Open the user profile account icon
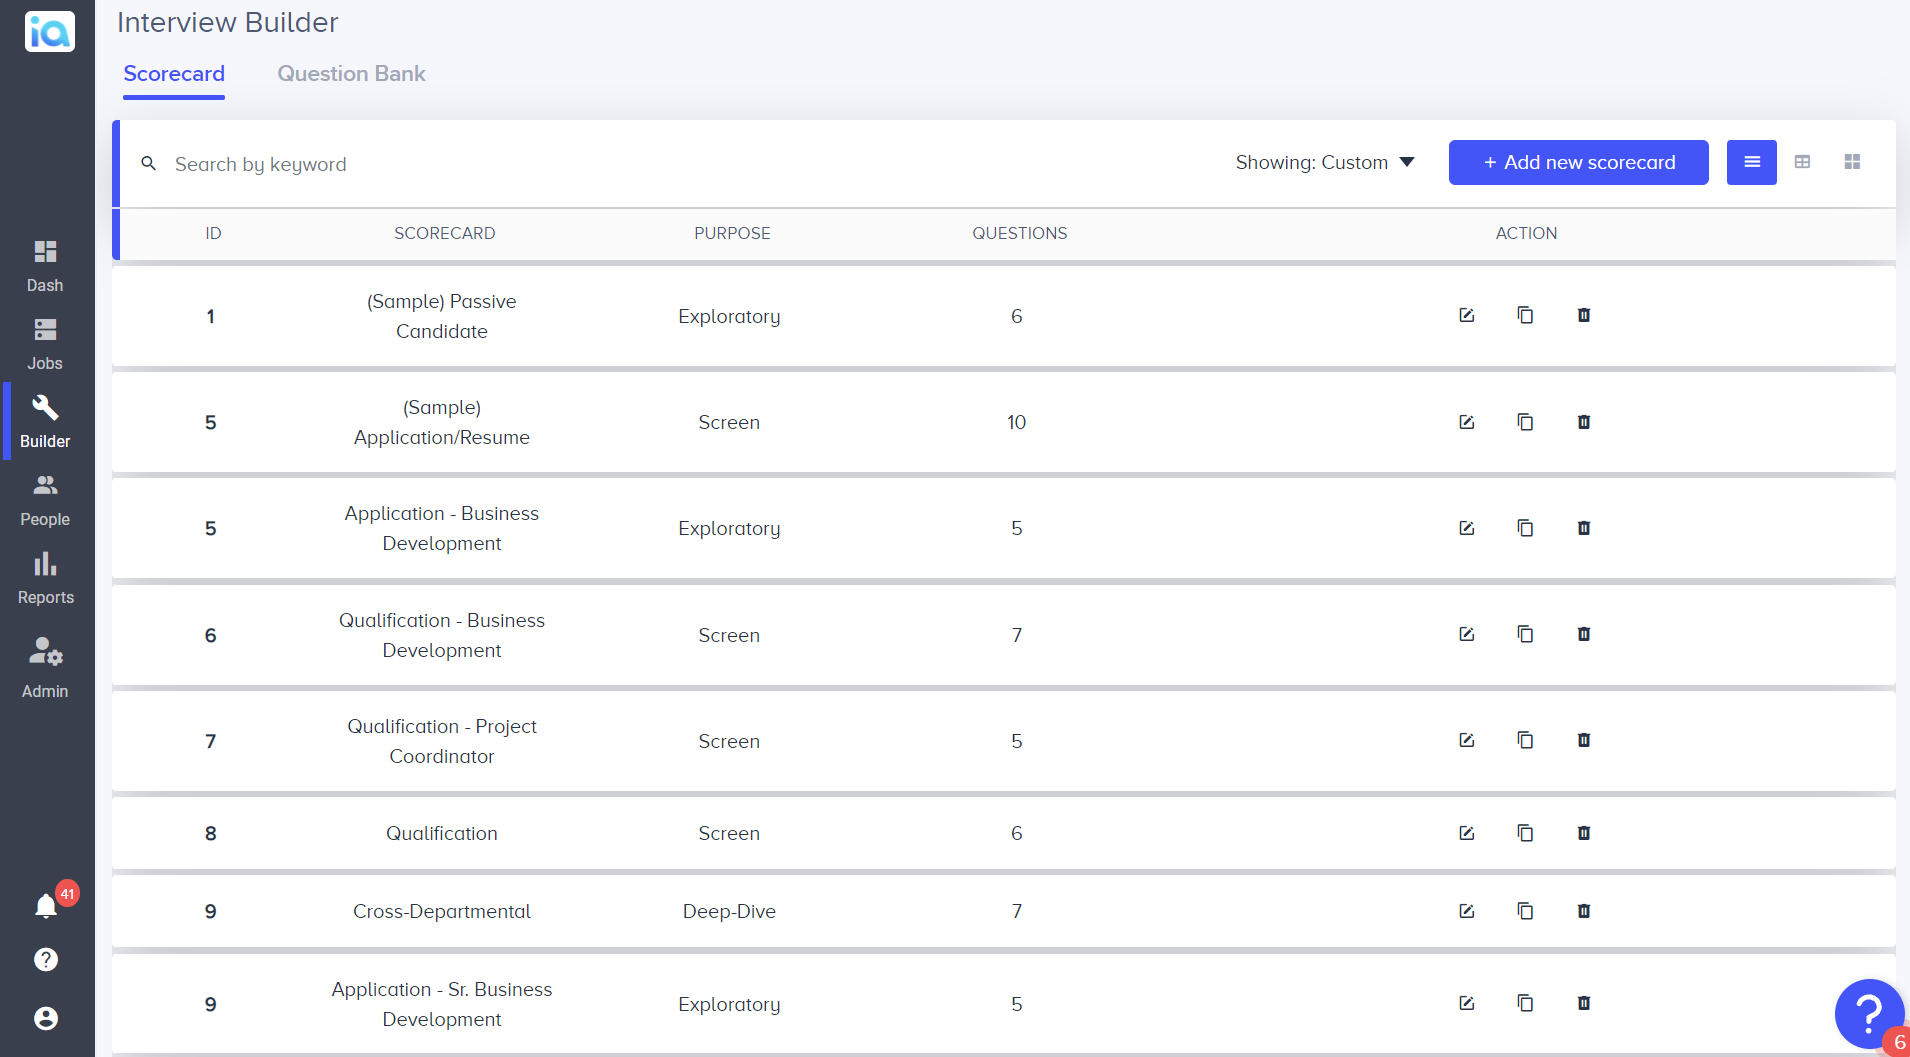This screenshot has height=1057, width=1910. 44,1018
